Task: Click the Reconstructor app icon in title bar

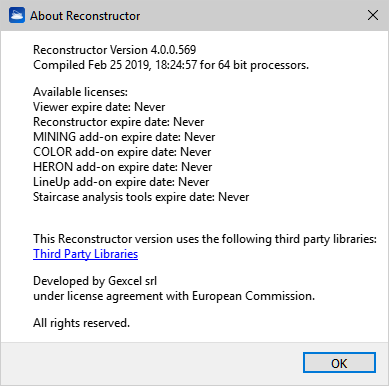Action: pyautogui.click(x=17, y=15)
